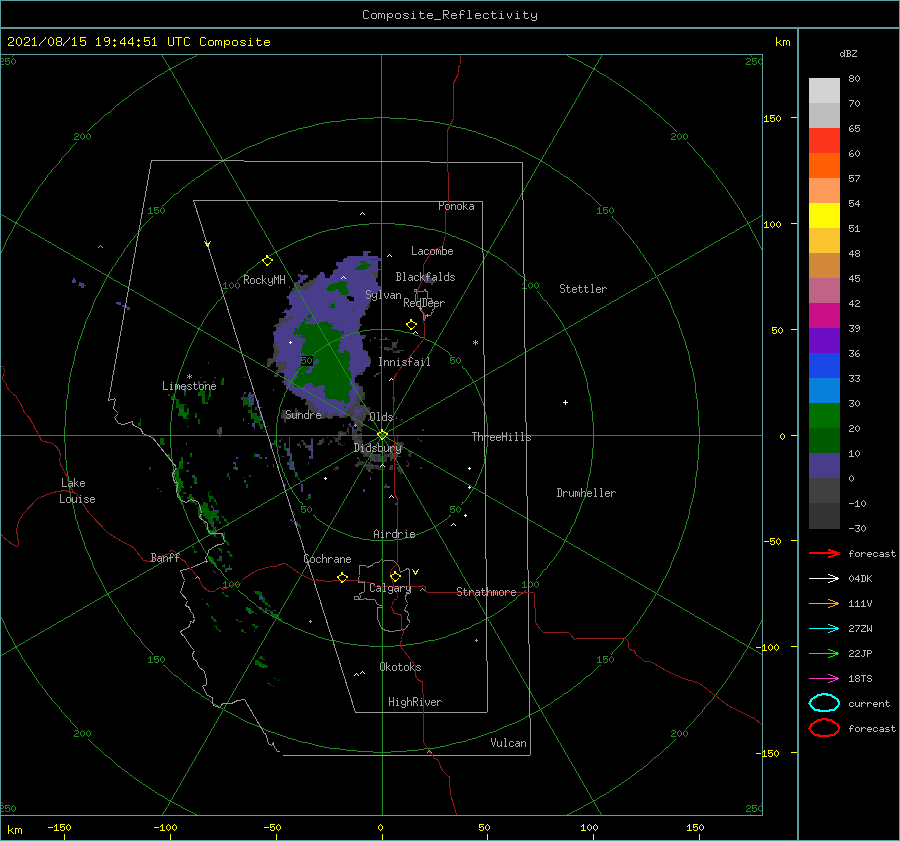
Task: Click the RedDeer city label
Action: [424, 303]
